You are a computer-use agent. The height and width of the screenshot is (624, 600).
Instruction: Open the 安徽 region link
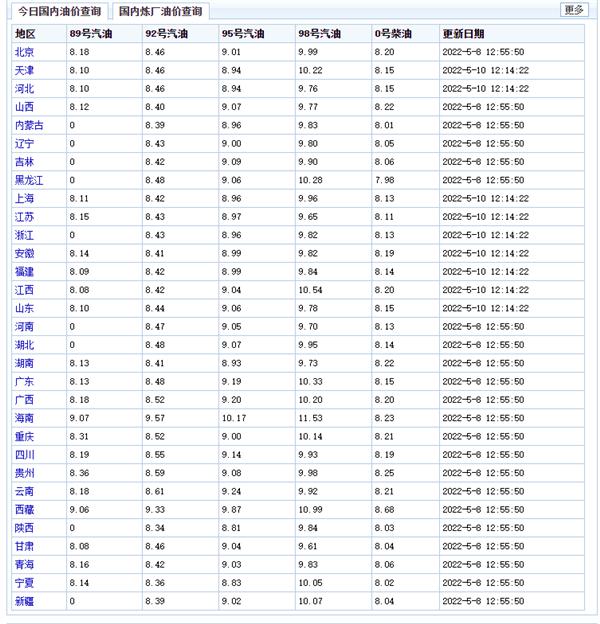coord(24,254)
